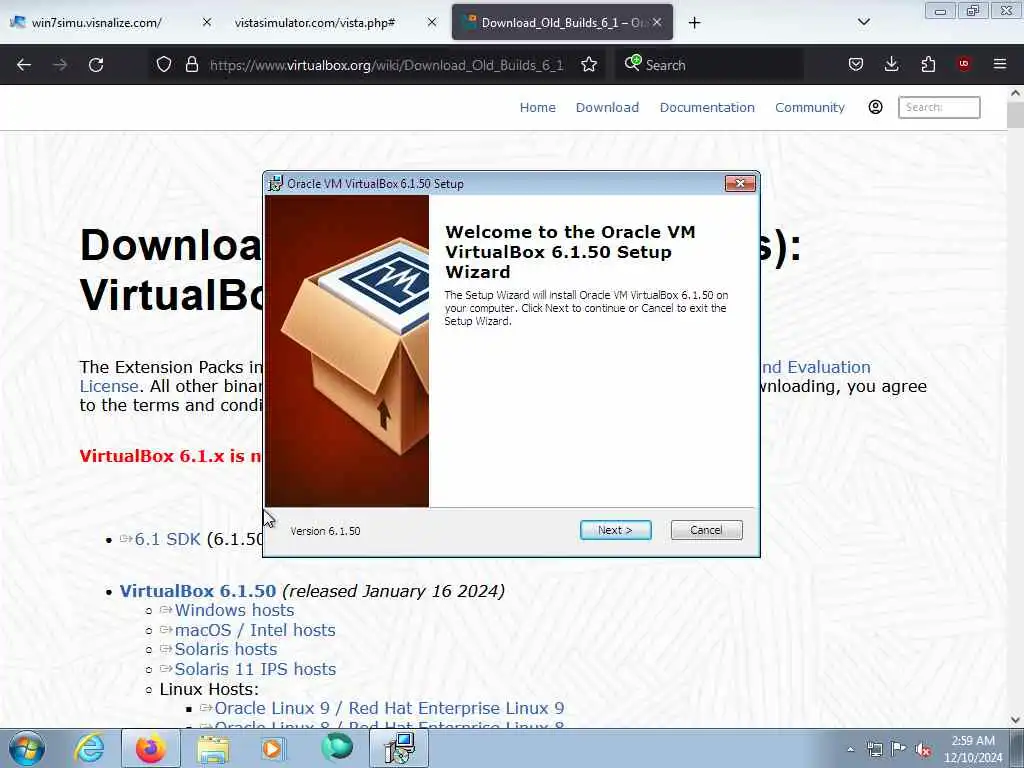Close the Oracle VM VirtualBox Setup dialog

[x=740, y=184]
